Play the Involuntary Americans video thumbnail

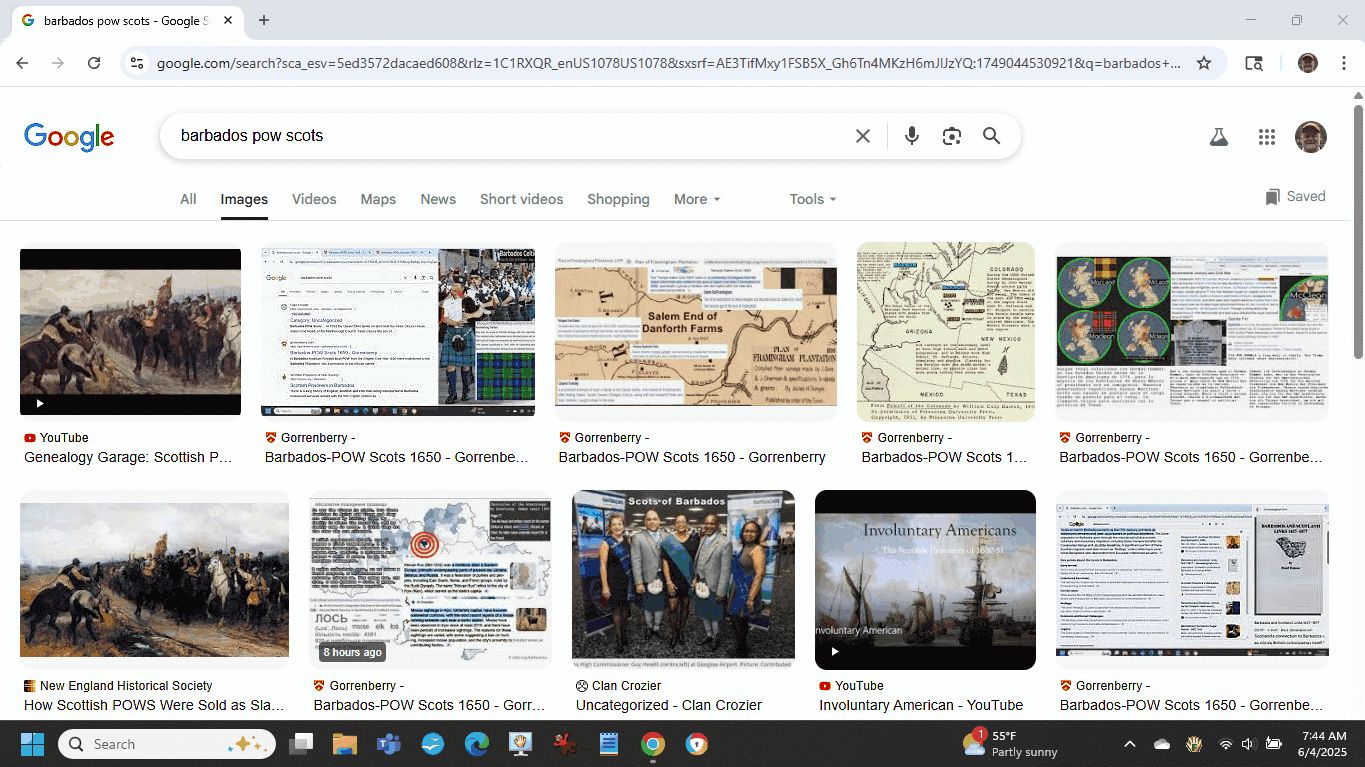(925, 580)
